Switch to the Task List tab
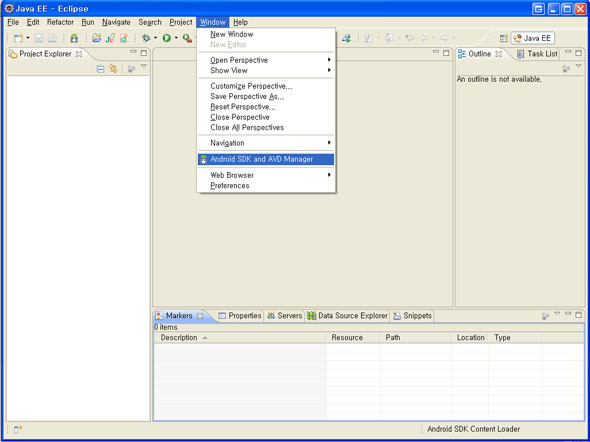Screen dimensions: 590x442 click(x=537, y=54)
